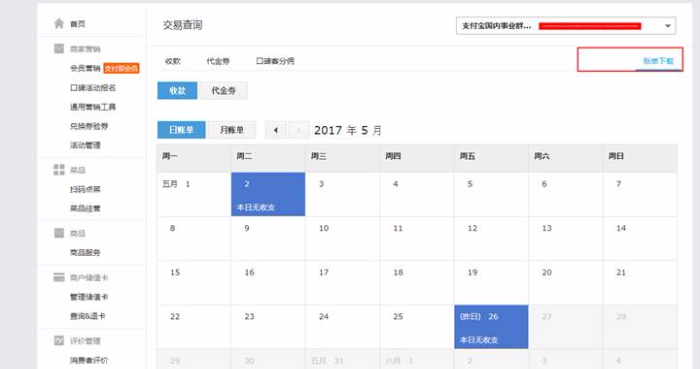700x369 pixels.
Task: Open 首页 in the sidebar
Action: coord(78,24)
